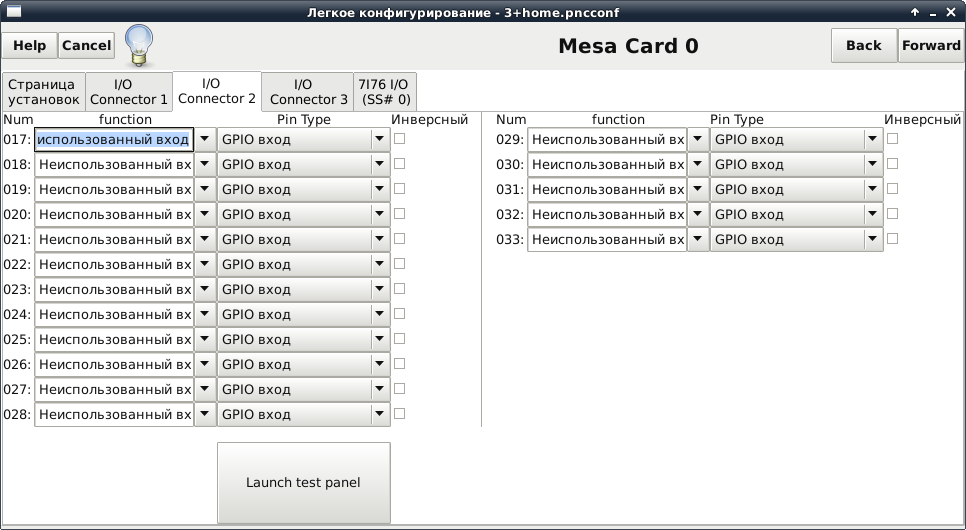The image size is (966, 530).
Task: Open Pin Type dropdown for pin 025
Action: [x=304, y=340]
